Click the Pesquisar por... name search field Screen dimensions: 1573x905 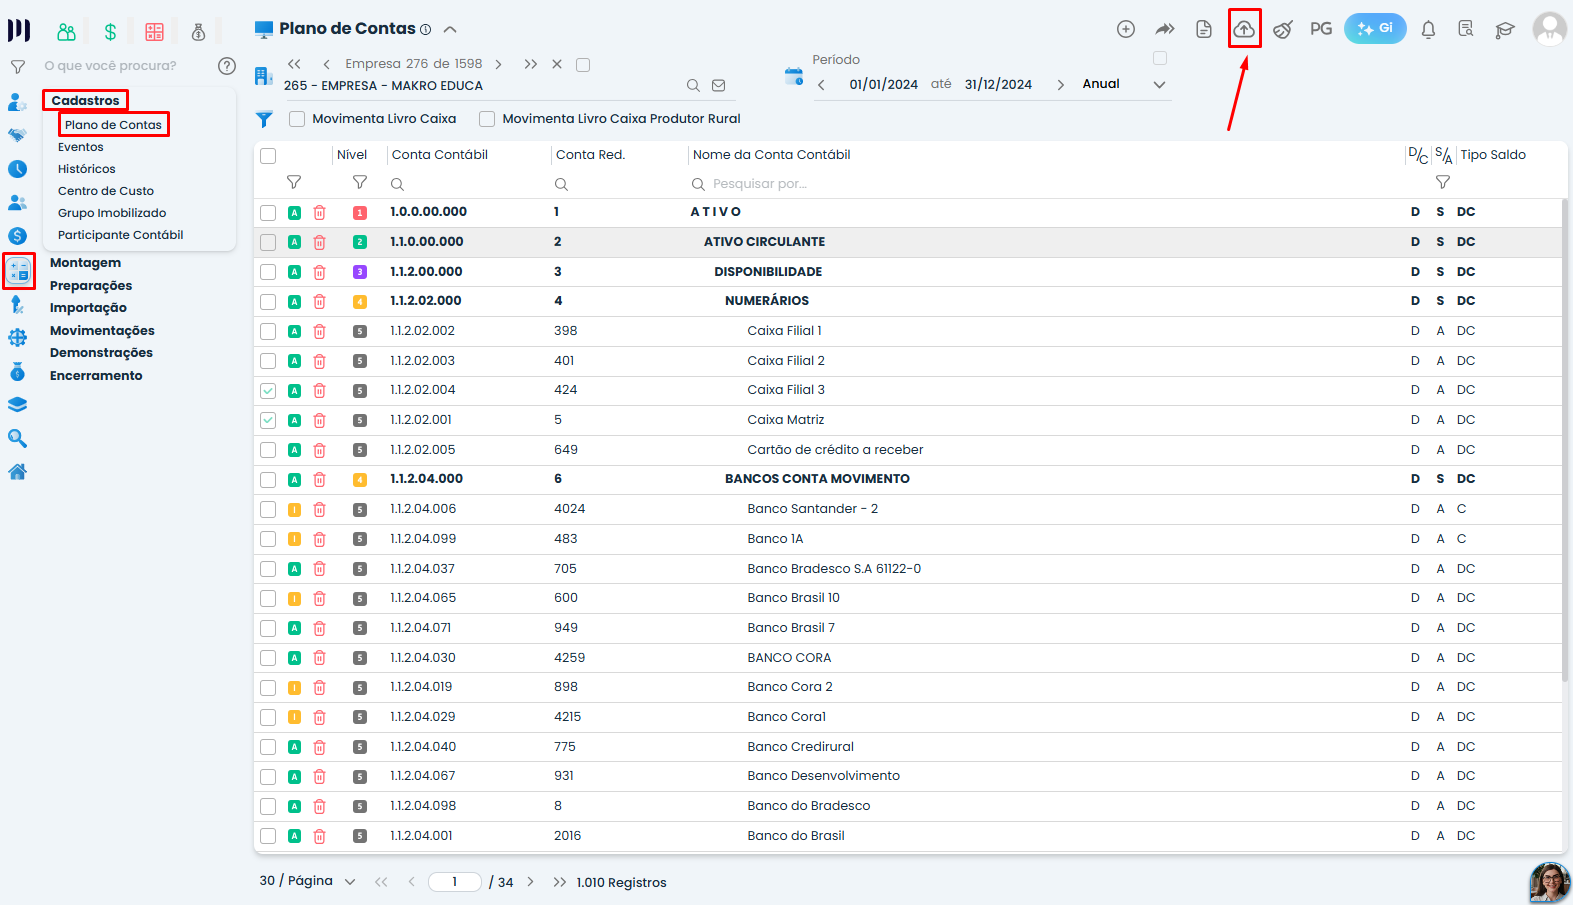760,184
